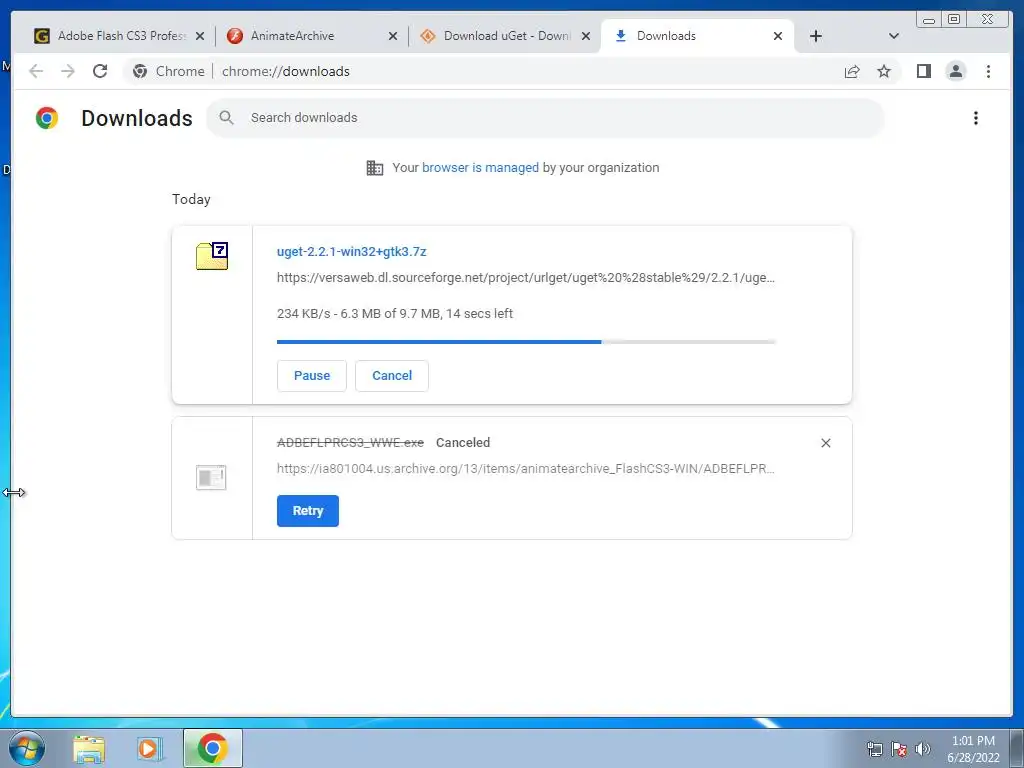Retry the ADBEFLPRCS3_WWE.exe download
Viewport: 1024px width, 768px height.
[308, 511]
